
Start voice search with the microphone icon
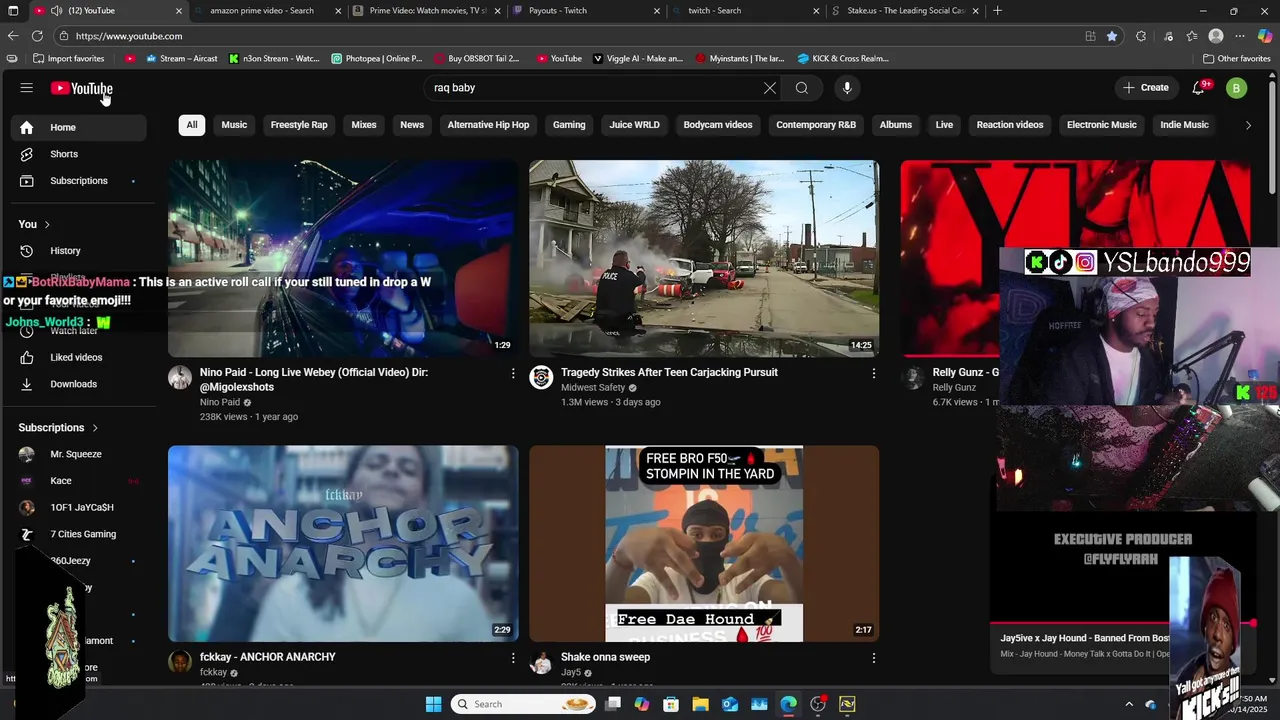tap(847, 88)
